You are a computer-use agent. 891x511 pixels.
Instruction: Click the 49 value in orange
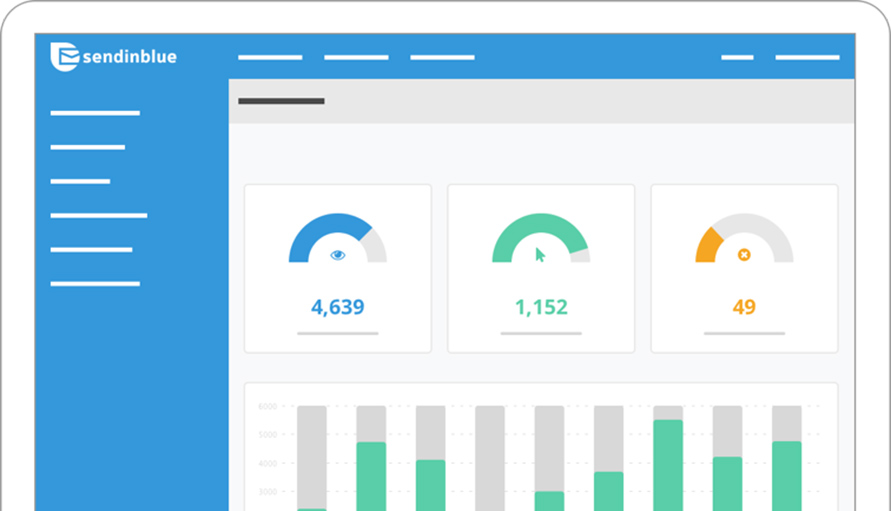coord(744,308)
